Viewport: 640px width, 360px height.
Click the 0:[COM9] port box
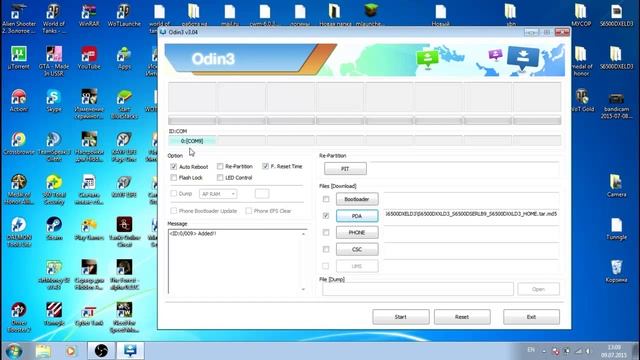coord(192,141)
